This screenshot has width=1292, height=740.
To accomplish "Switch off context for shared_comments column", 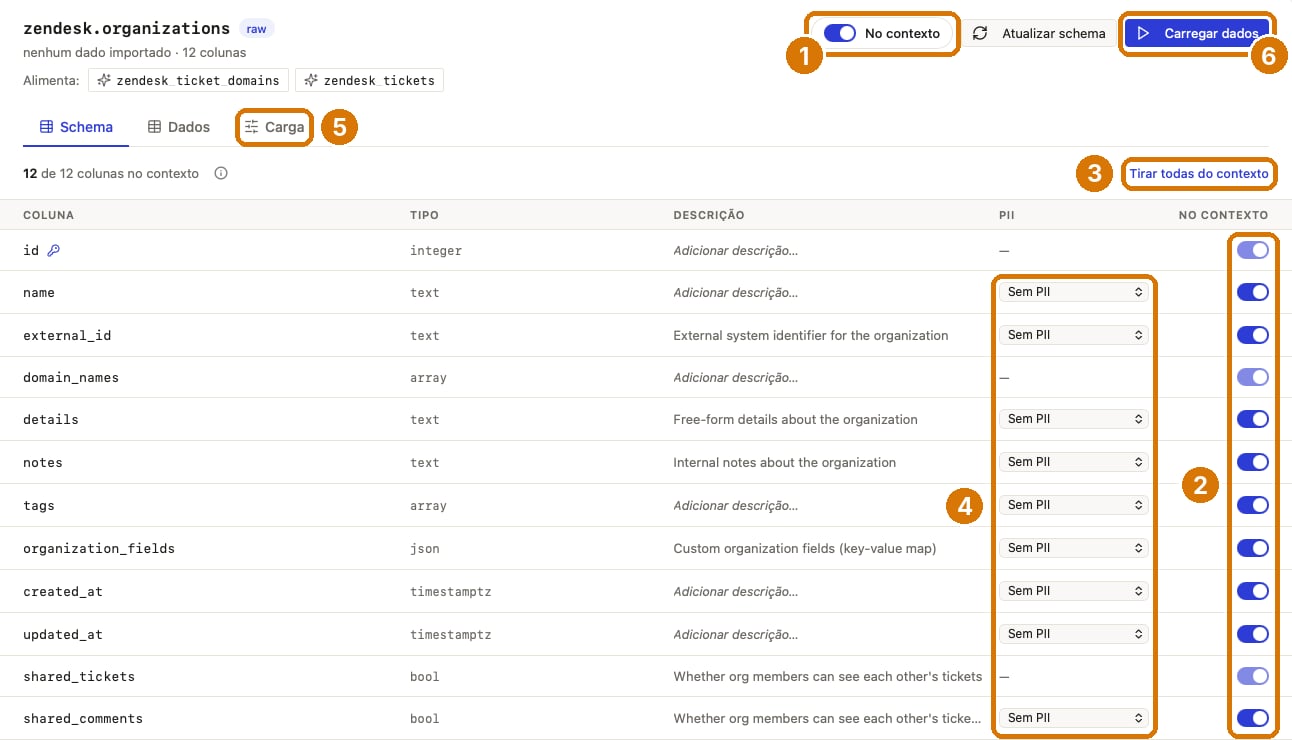I will (1253, 718).
